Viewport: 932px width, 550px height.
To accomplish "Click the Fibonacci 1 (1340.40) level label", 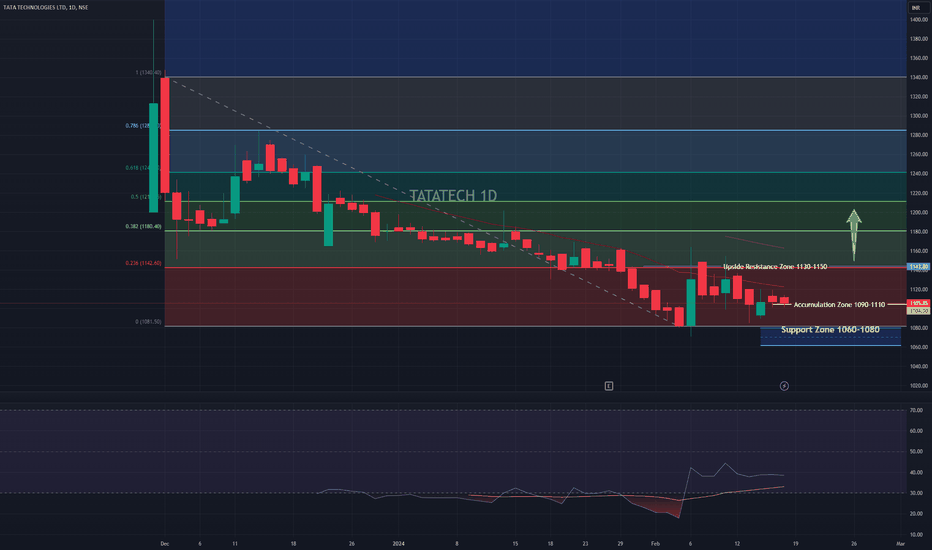I will click(148, 73).
